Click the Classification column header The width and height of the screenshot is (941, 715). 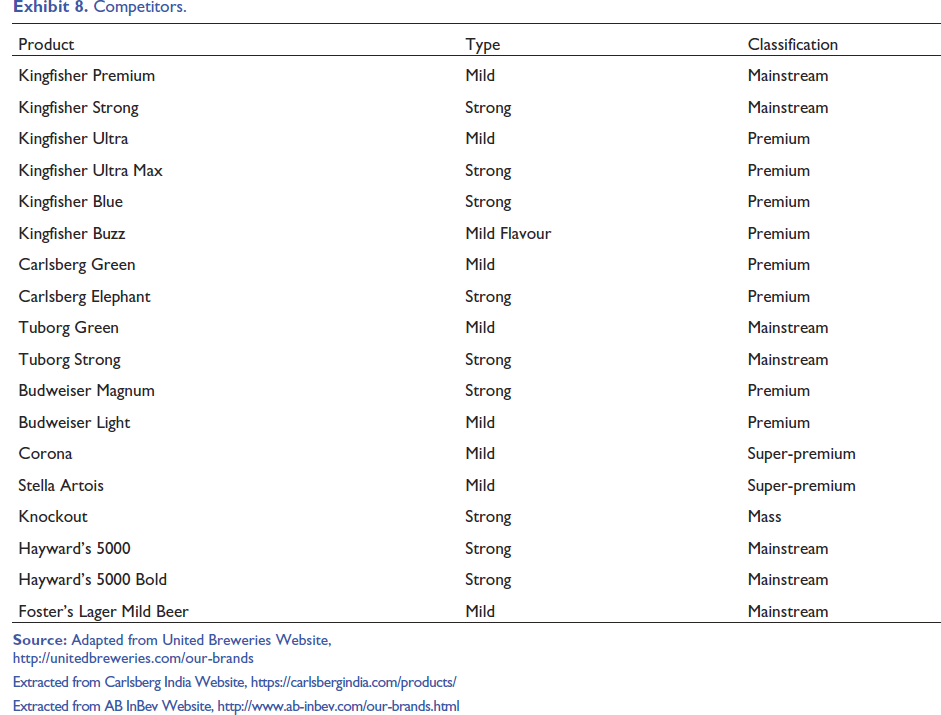pyautogui.click(x=792, y=44)
